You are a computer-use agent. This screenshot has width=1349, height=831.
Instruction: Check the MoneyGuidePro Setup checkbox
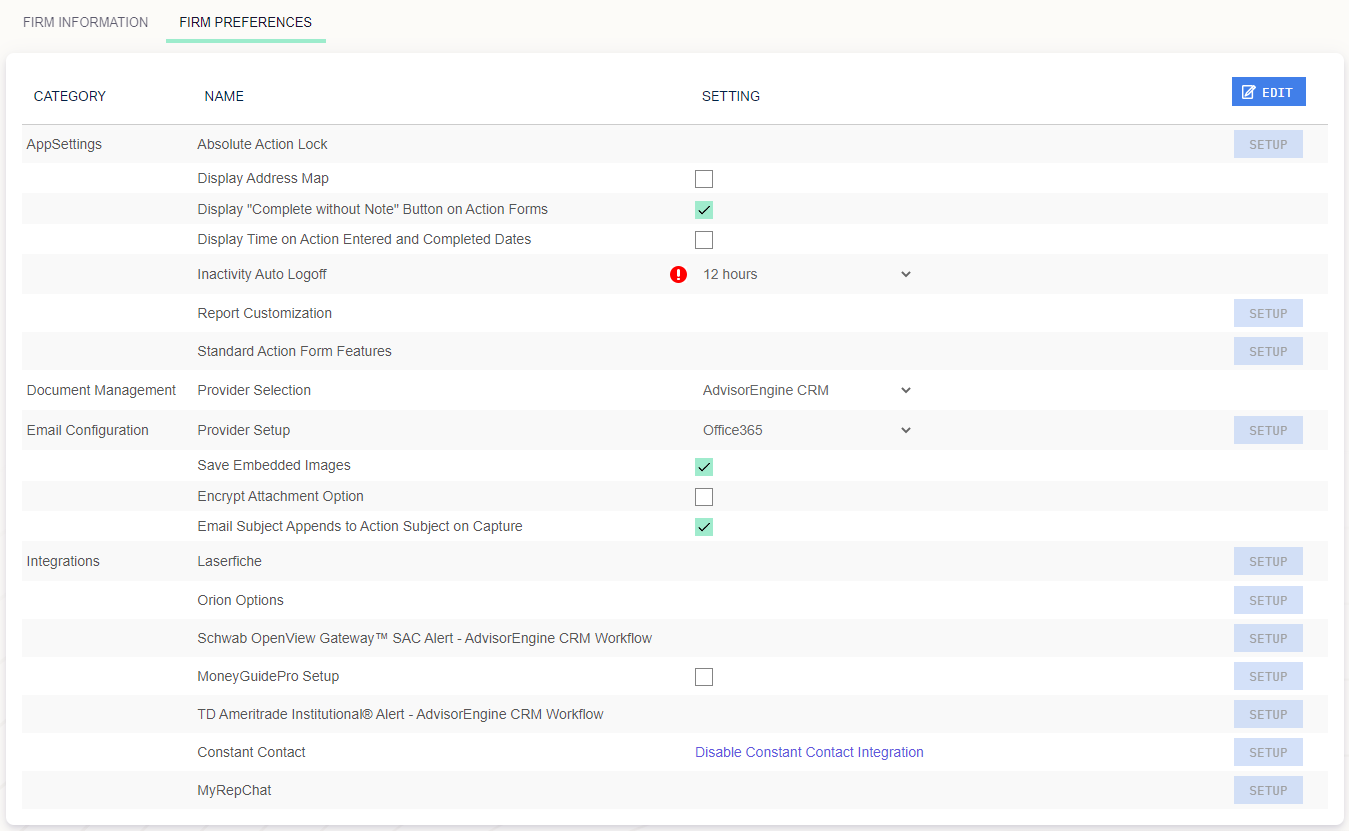[704, 677]
